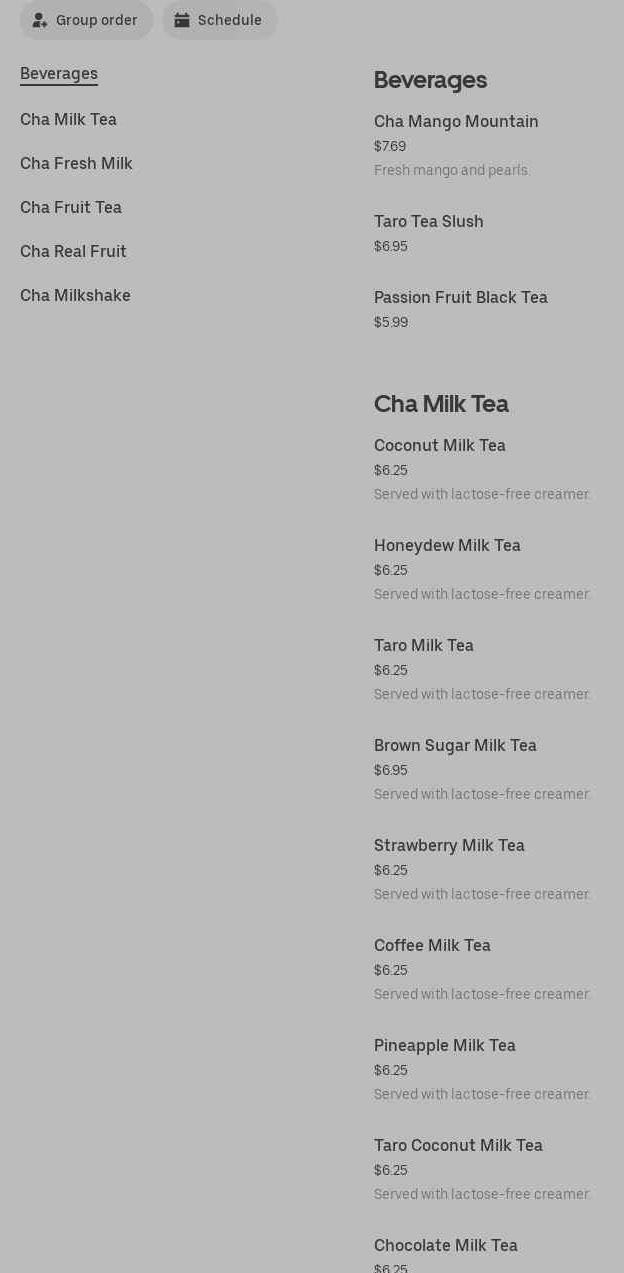Open the Group order button
The height and width of the screenshot is (1273, 624).
tap(86, 20)
